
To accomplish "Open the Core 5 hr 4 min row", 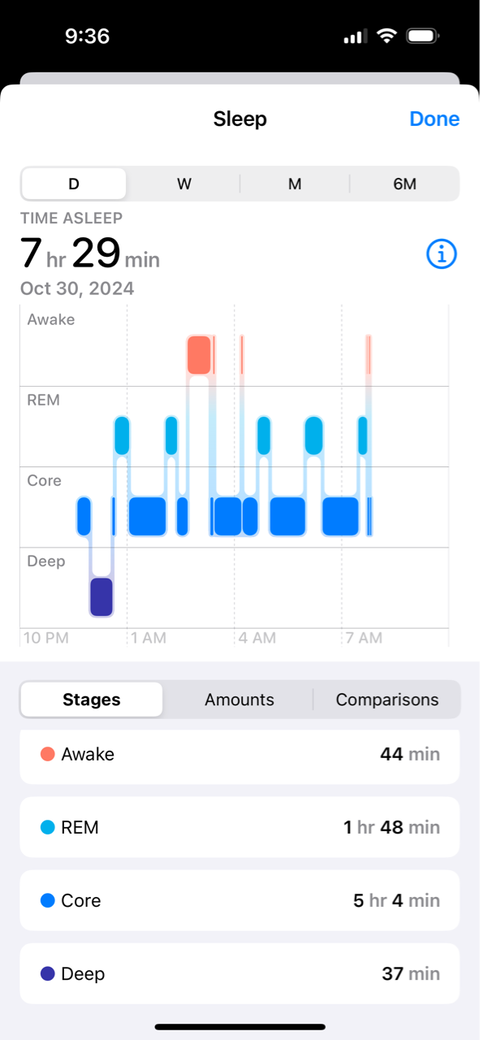I will pos(239,900).
